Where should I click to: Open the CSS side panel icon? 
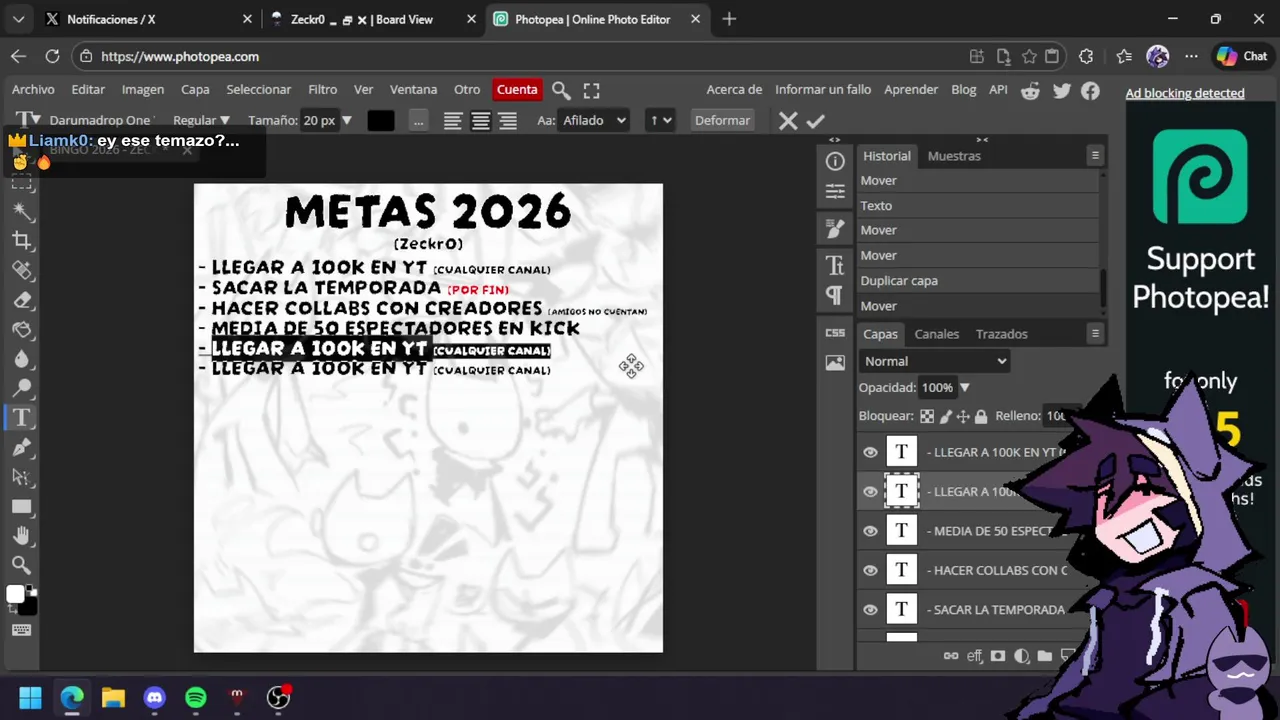[835, 332]
